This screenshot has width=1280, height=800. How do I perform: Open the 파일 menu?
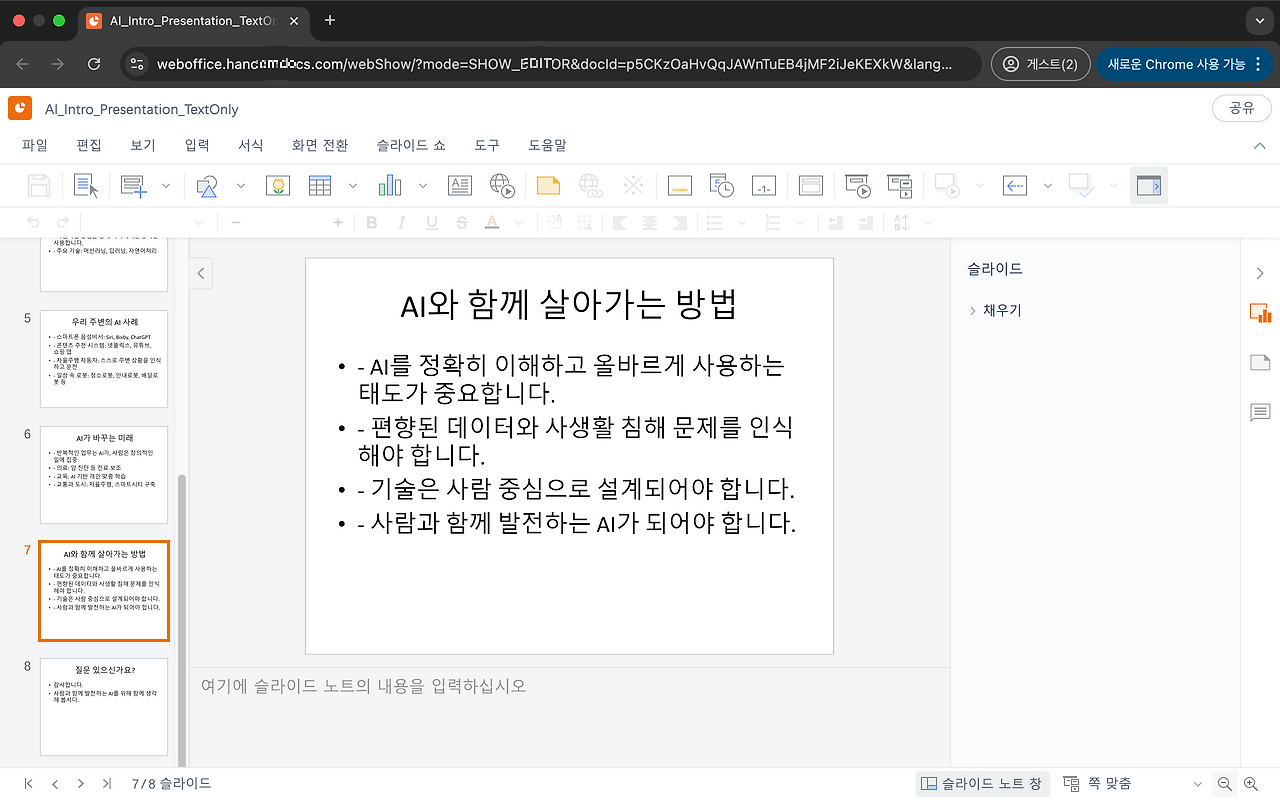click(x=35, y=145)
